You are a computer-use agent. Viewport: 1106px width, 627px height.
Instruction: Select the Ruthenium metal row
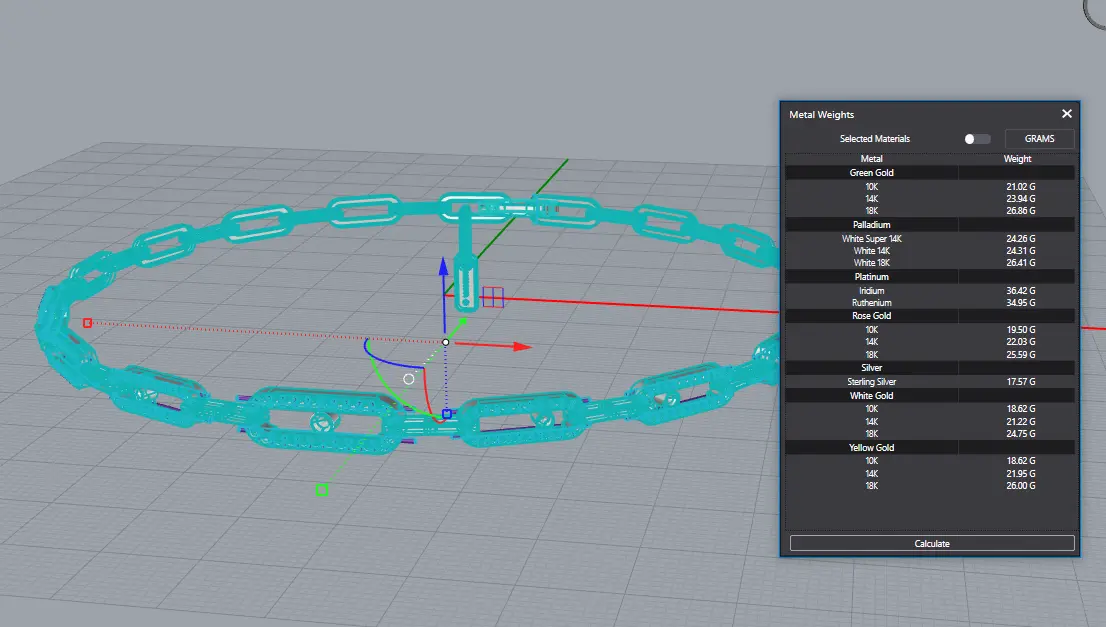[930, 303]
